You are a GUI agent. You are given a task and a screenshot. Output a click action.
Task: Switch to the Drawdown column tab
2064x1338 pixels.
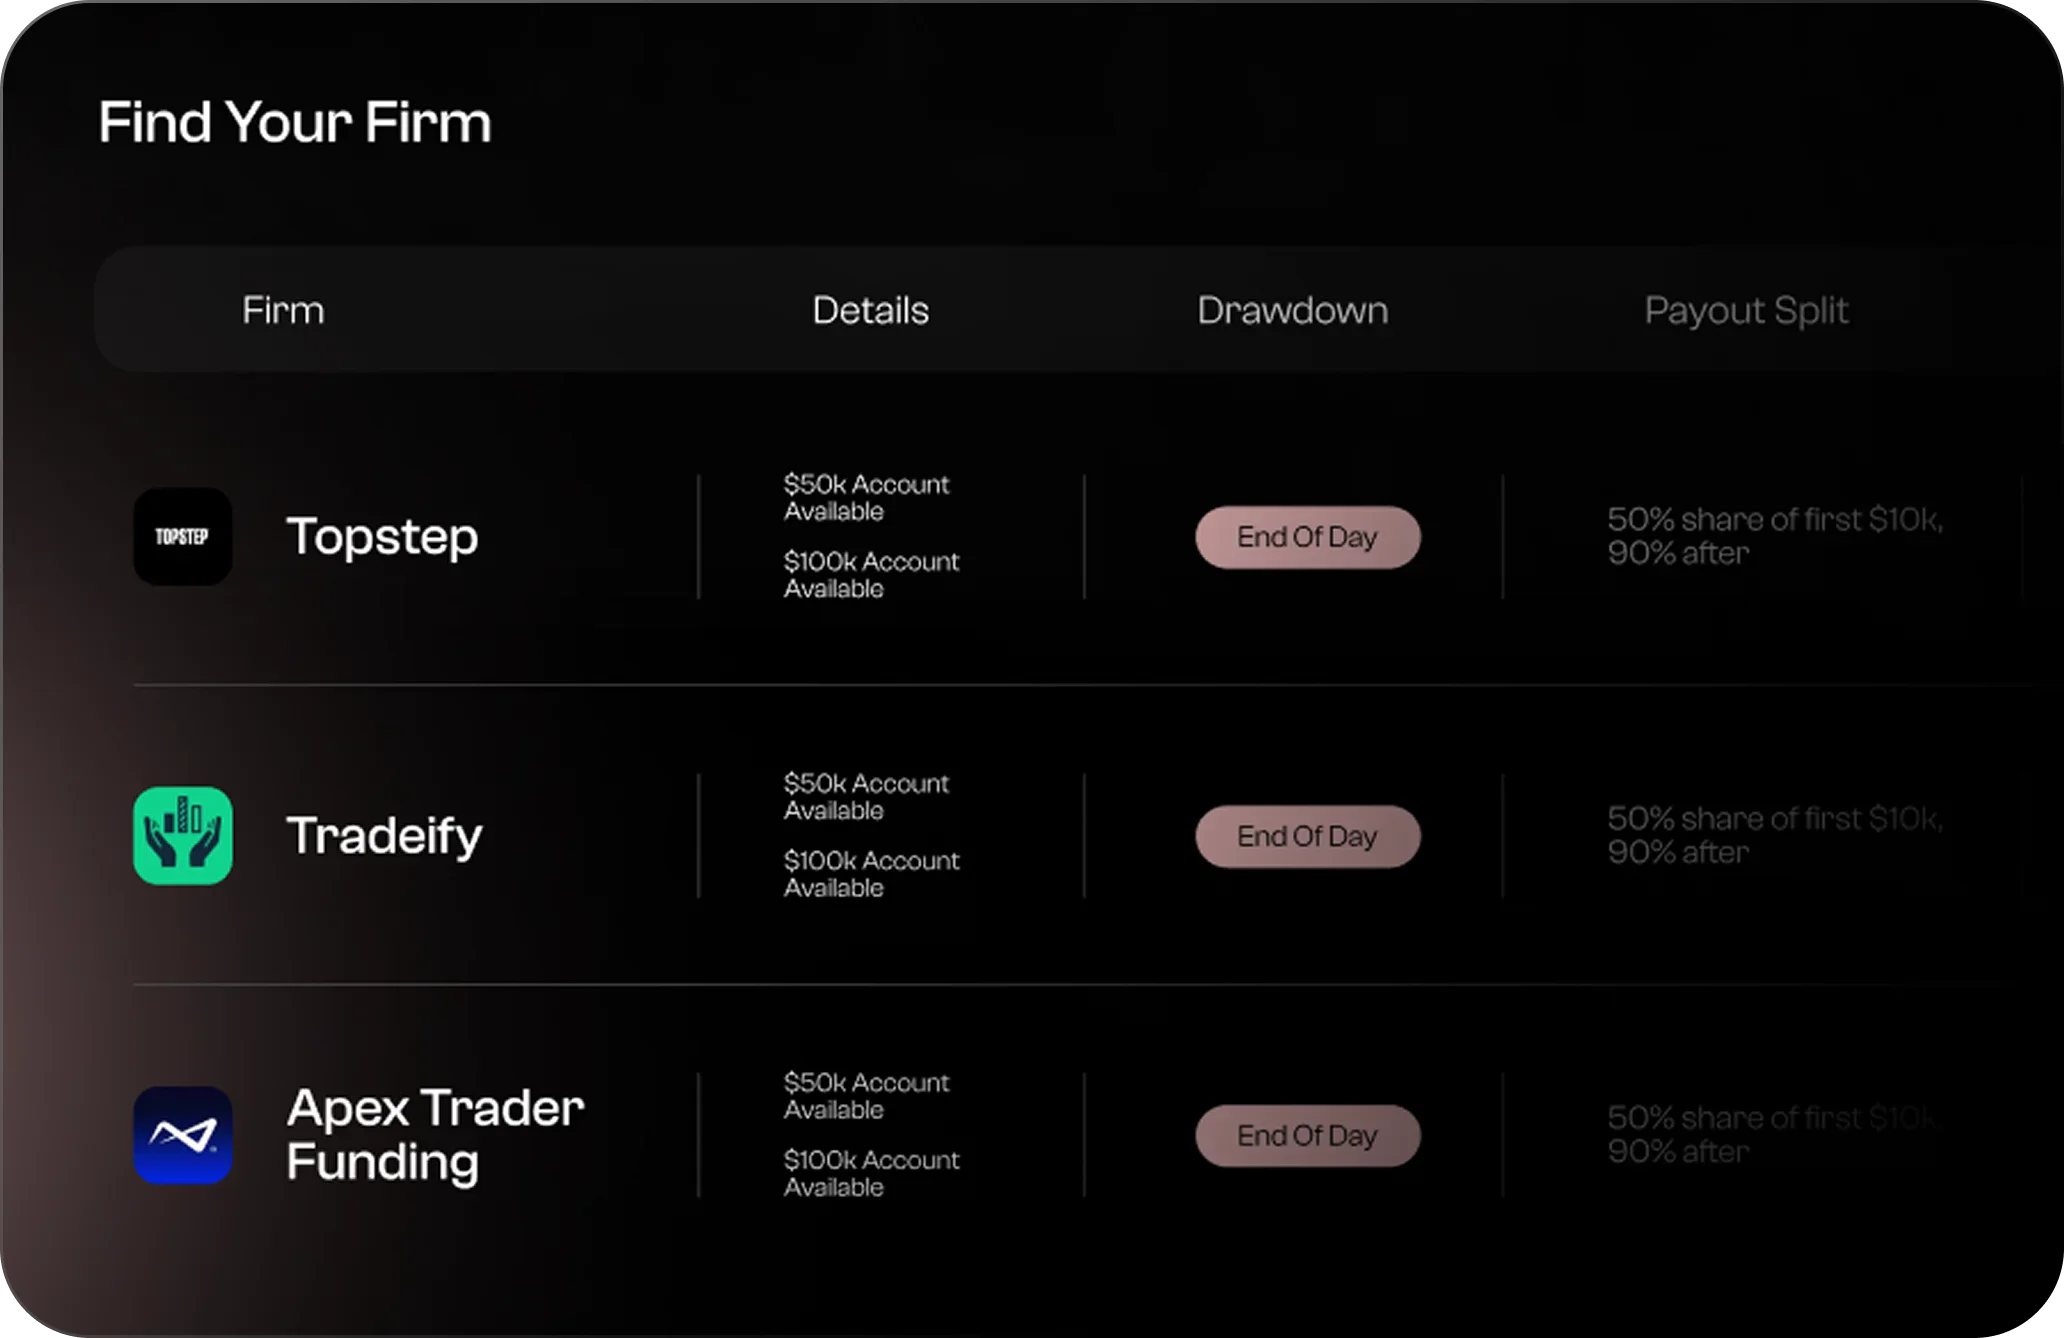[1292, 311]
